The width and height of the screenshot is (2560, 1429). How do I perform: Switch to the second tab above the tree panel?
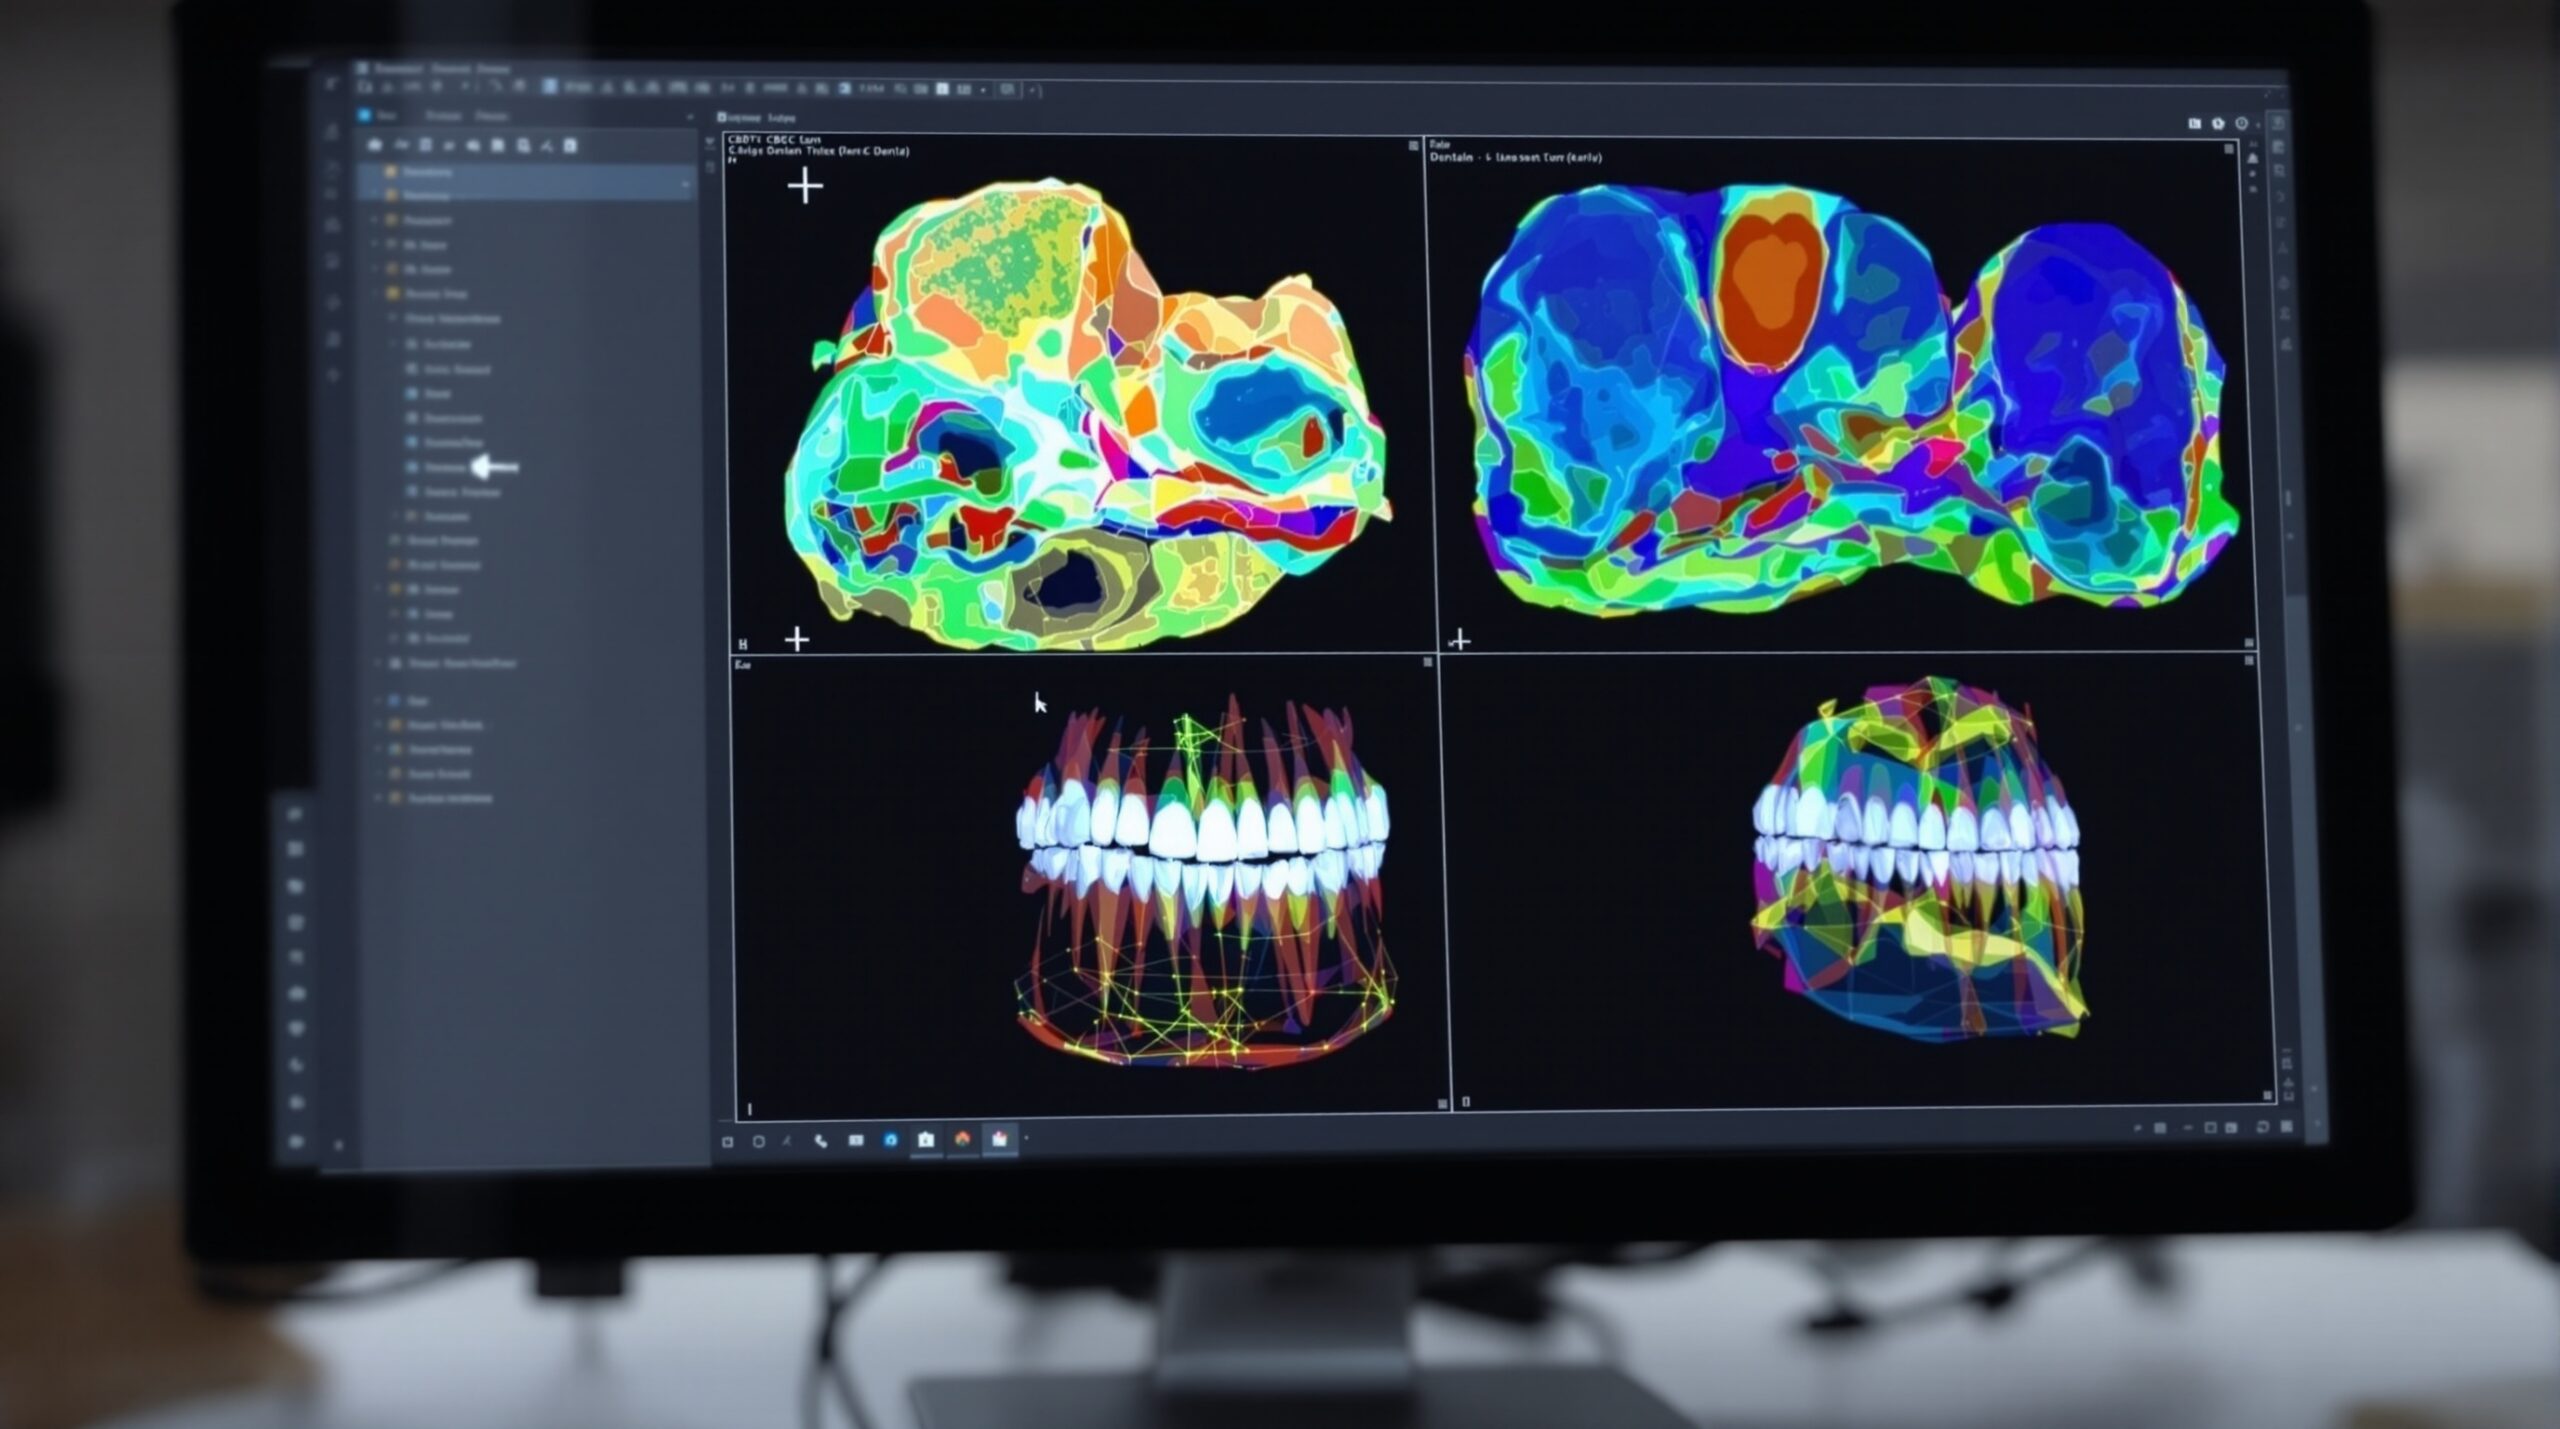pos(444,116)
